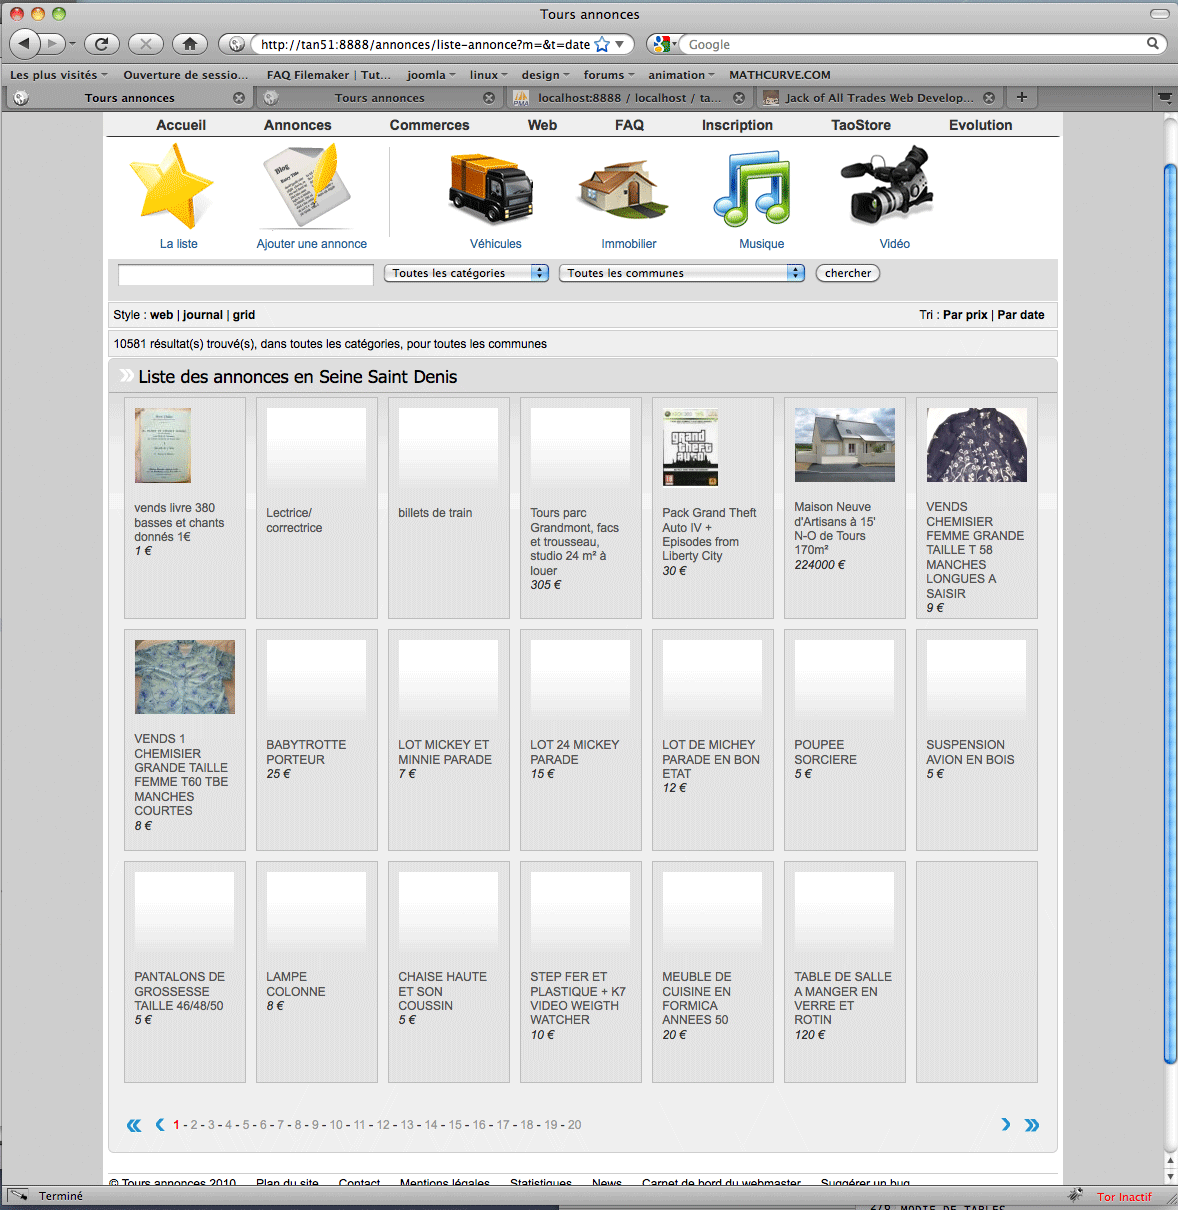Expand 'Les plus visités' bookmarks folder
Viewport: 1178px width, 1210px height.
click(x=59, y=75)
